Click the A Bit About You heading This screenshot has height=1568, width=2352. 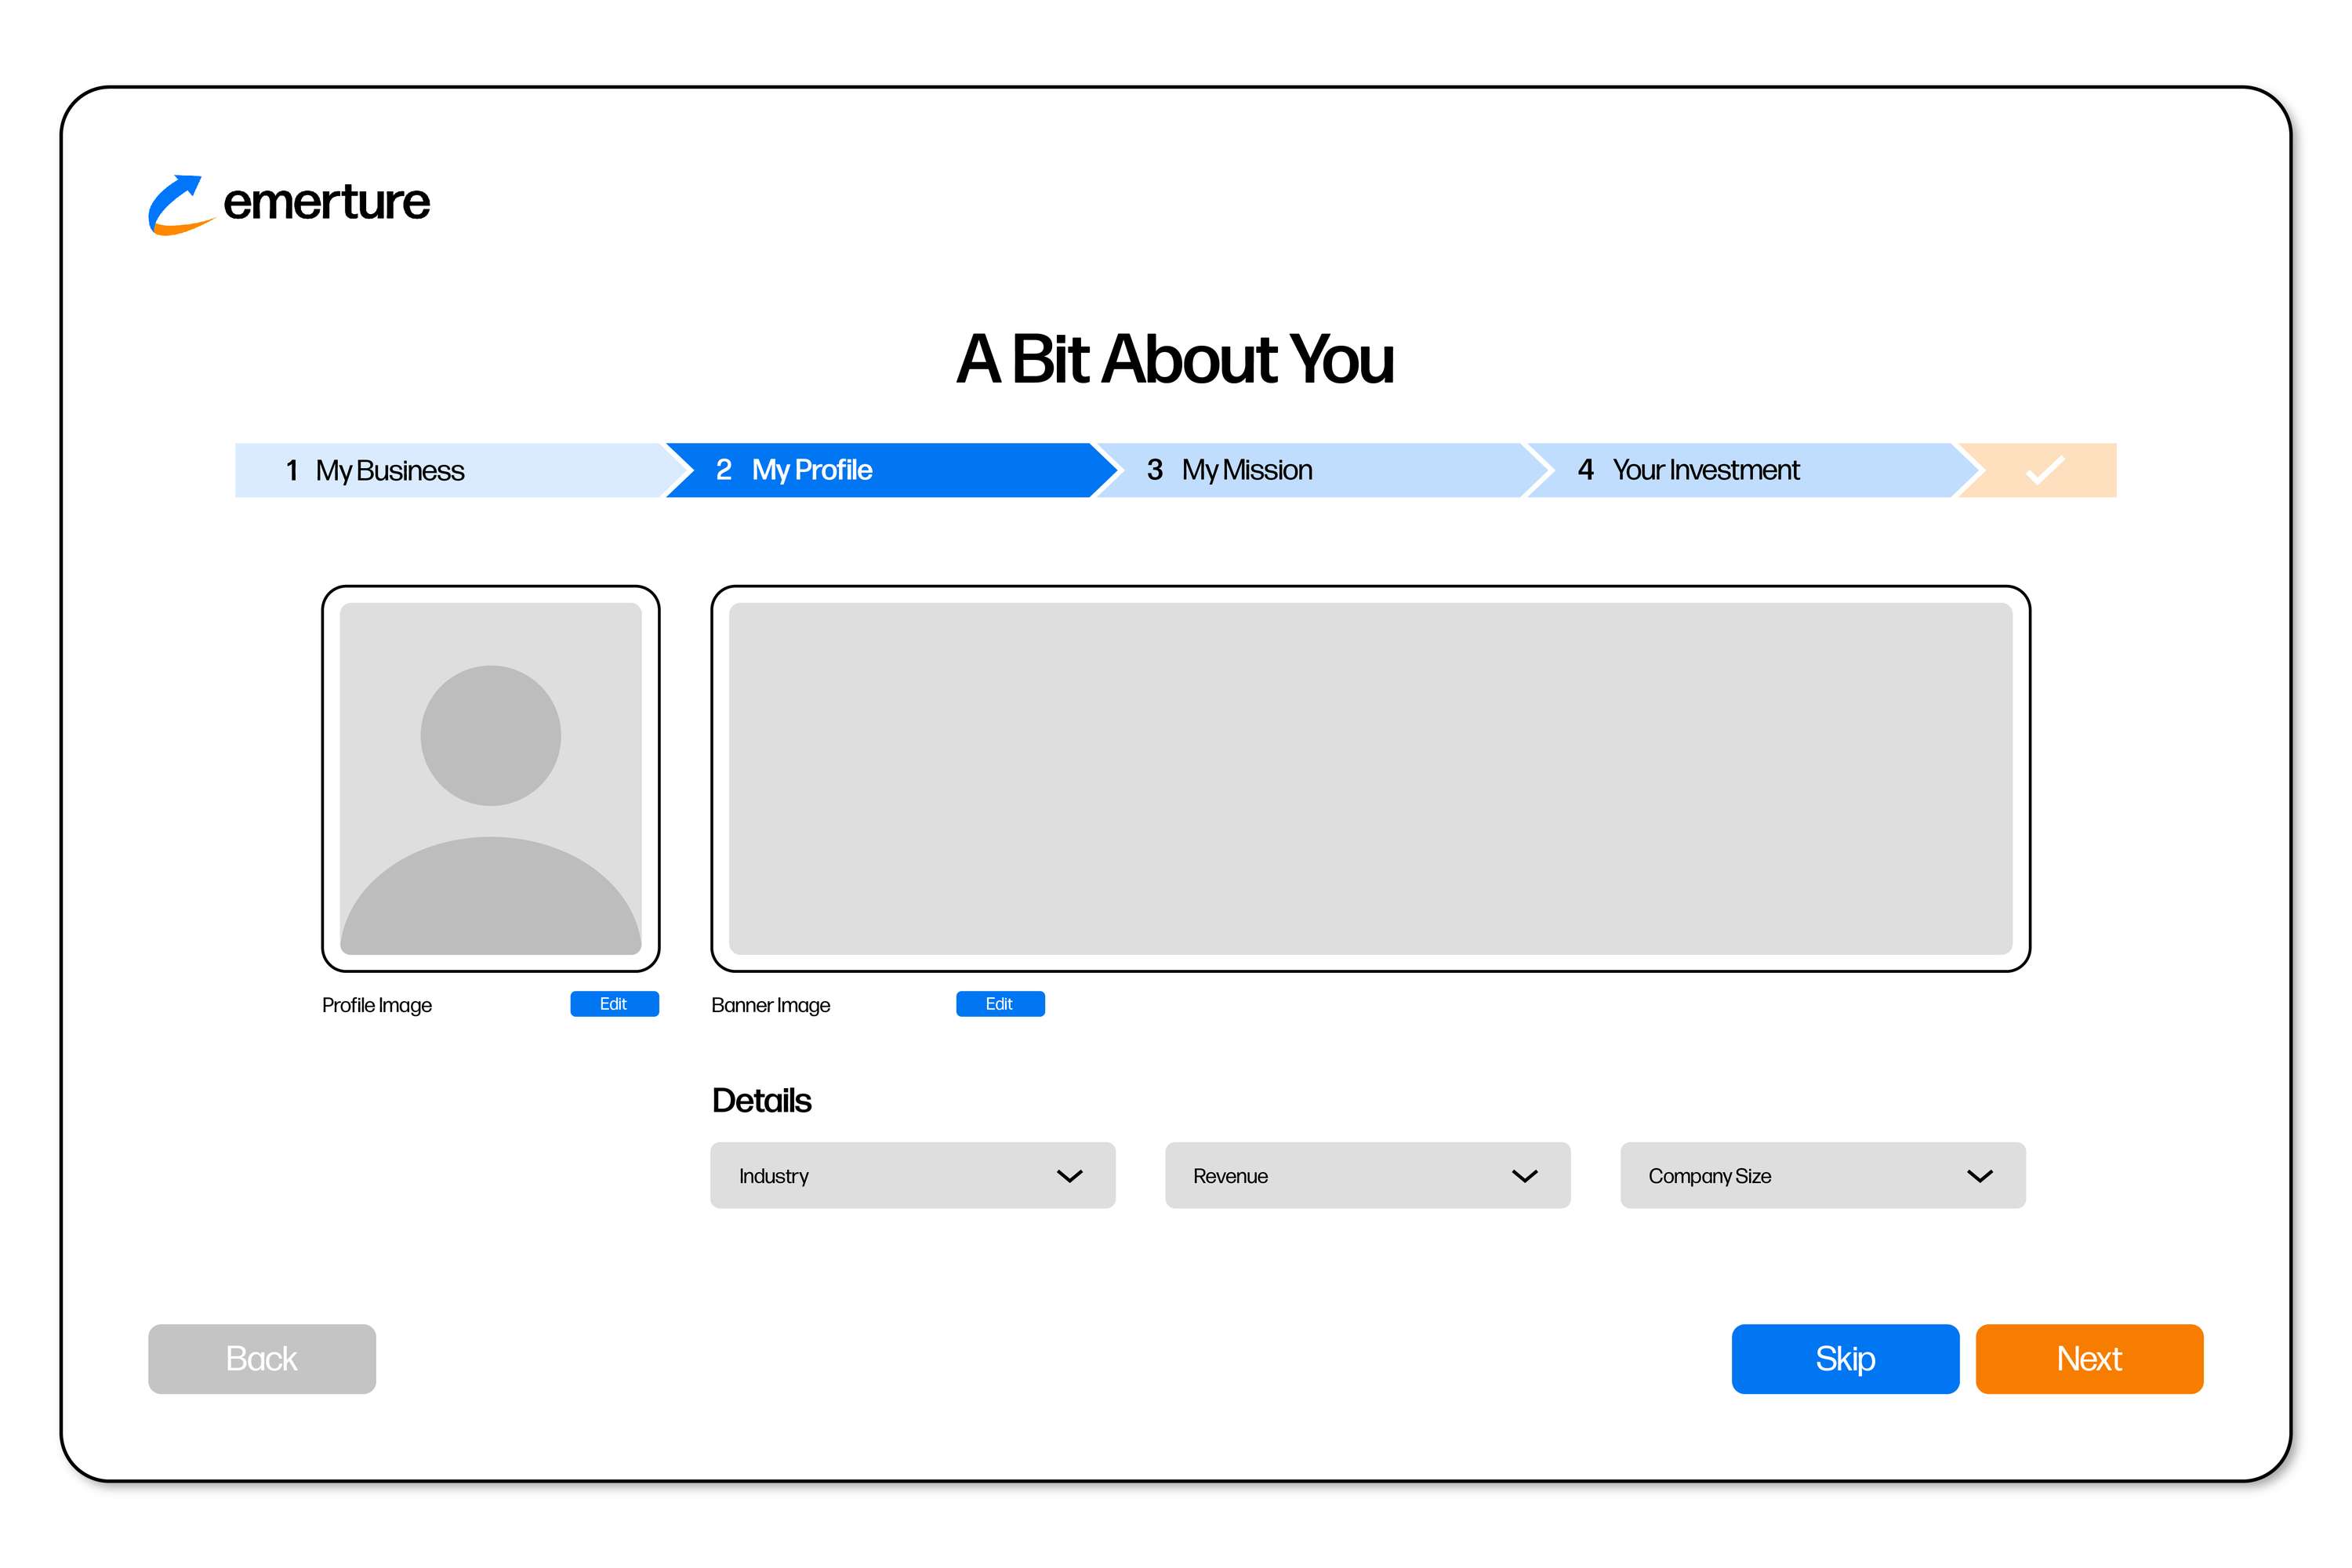pos(1175,359)
